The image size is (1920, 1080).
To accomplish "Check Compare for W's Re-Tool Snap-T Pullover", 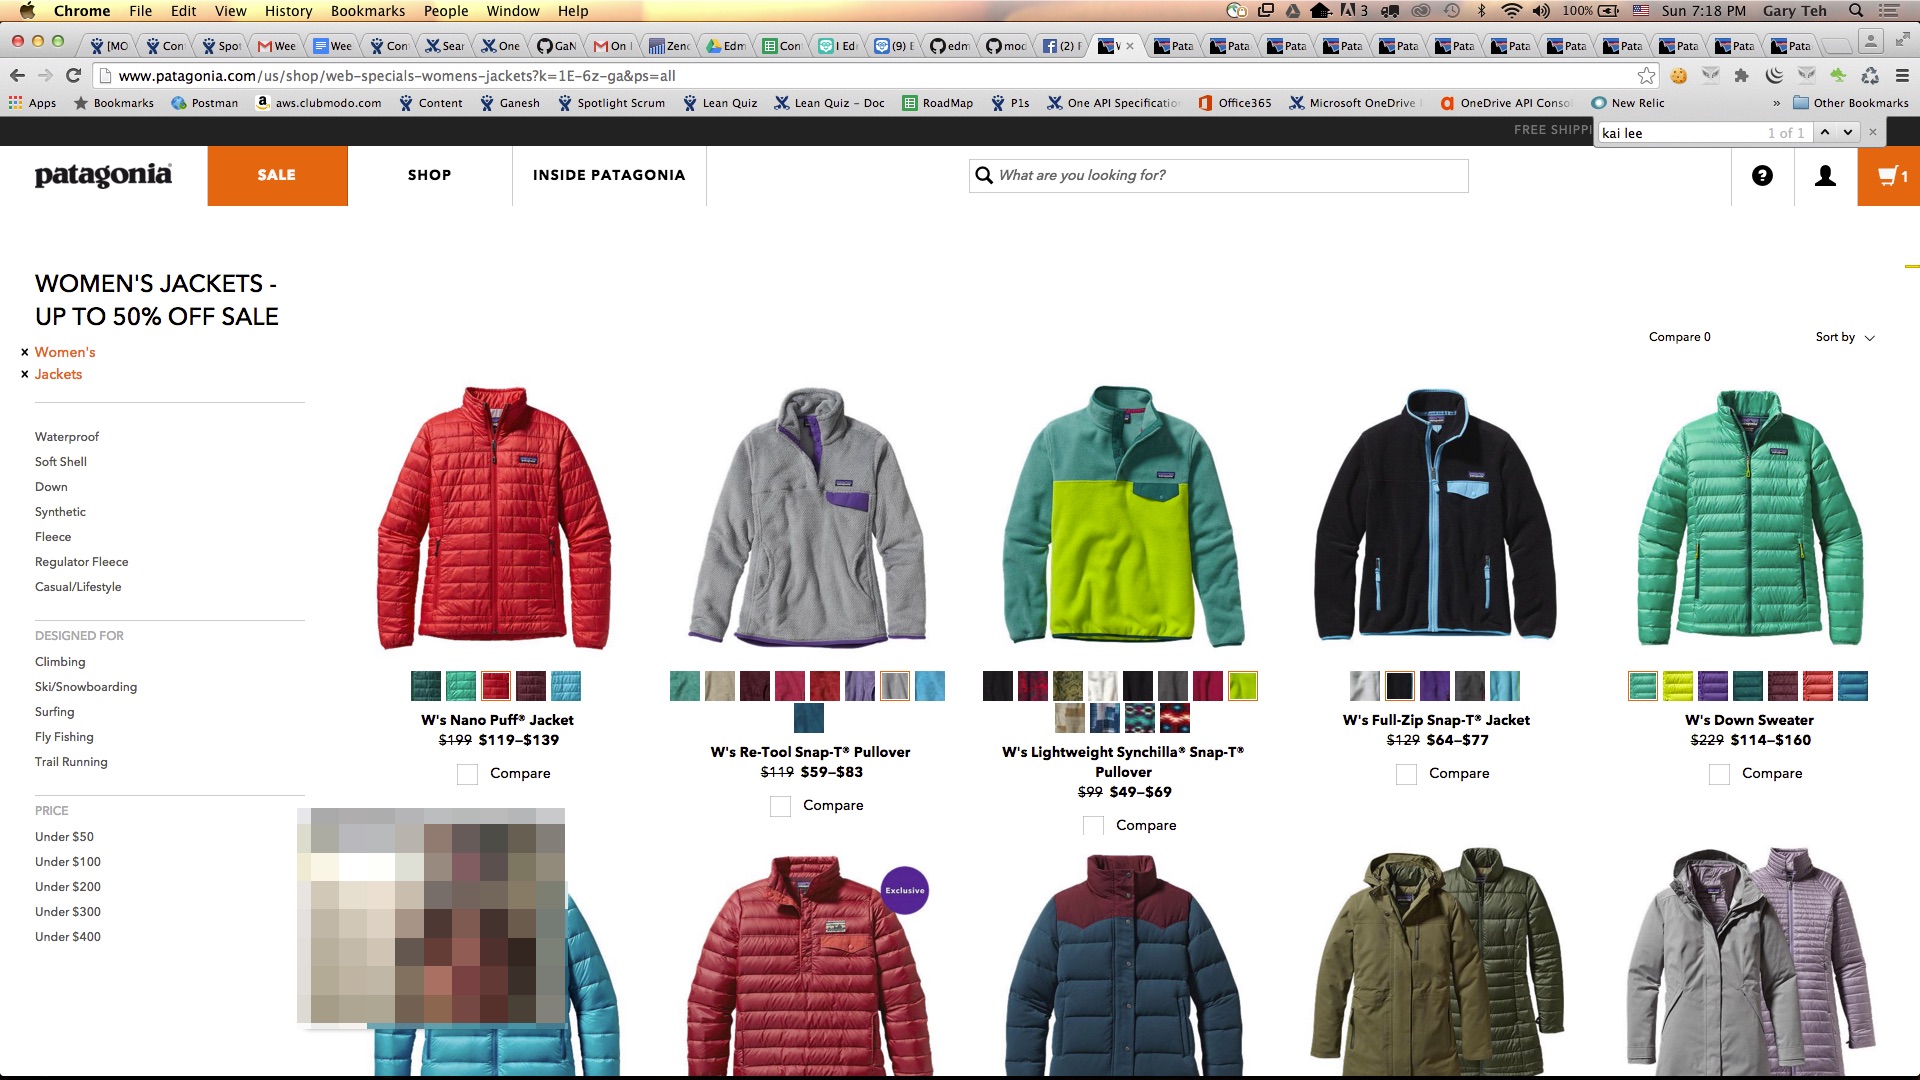I will 780,806.
